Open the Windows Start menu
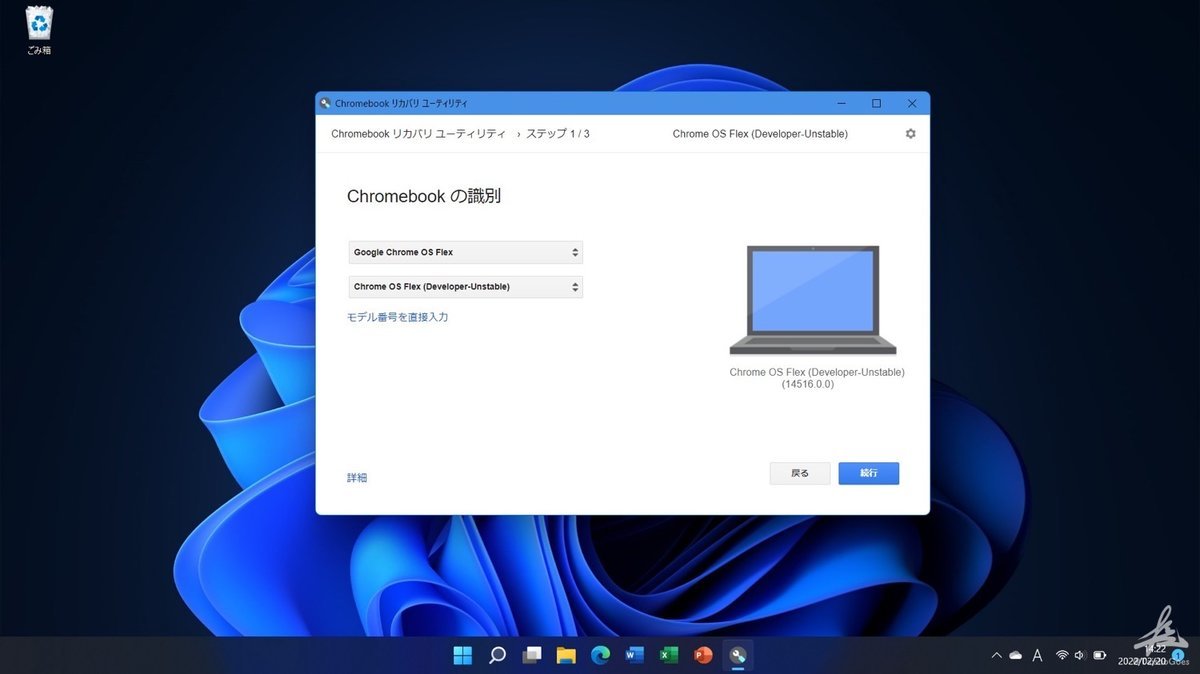This screenshot has height=674, width=1200. click(x=463, y=656)
